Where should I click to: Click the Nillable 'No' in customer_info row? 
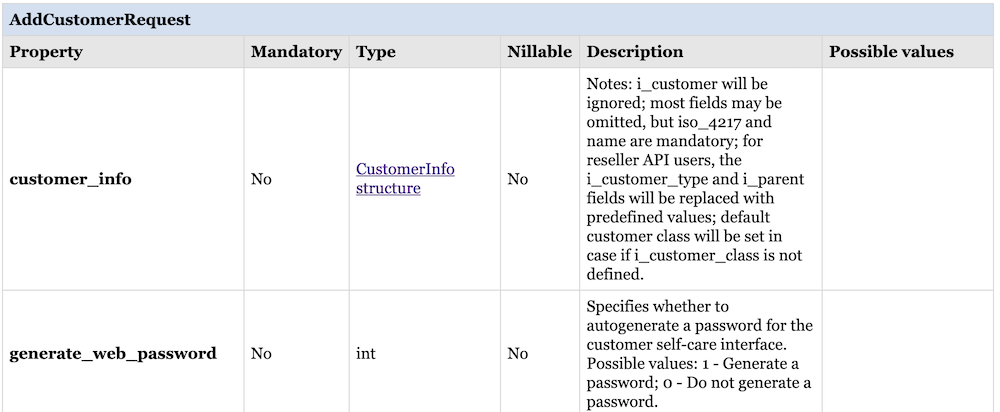(x=517, y=180)
